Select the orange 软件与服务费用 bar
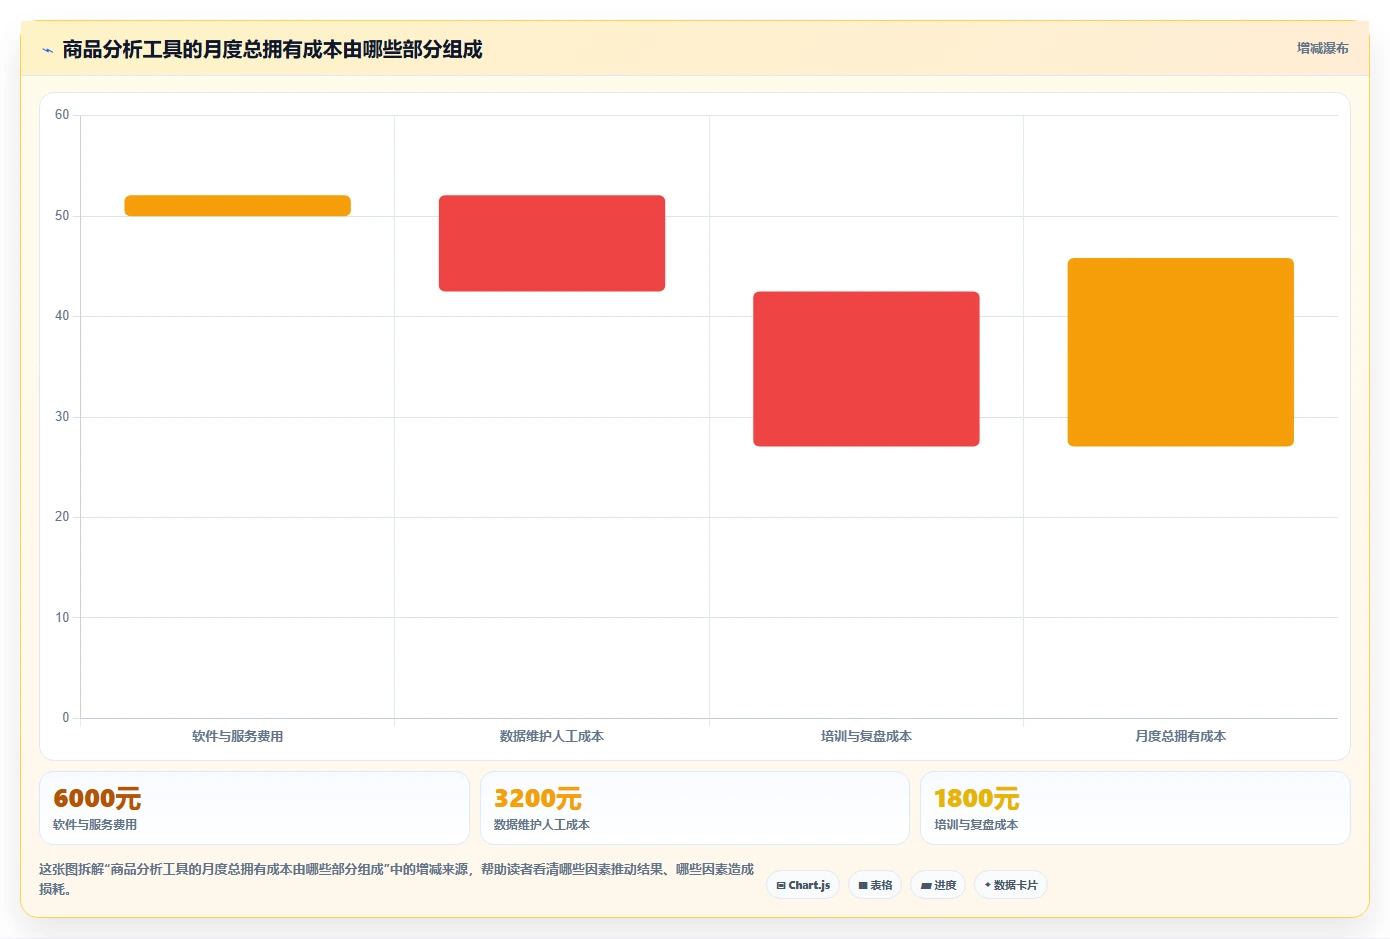This screenshot has width=1390, height=939. pyautogui.click(x=238, y=206)
